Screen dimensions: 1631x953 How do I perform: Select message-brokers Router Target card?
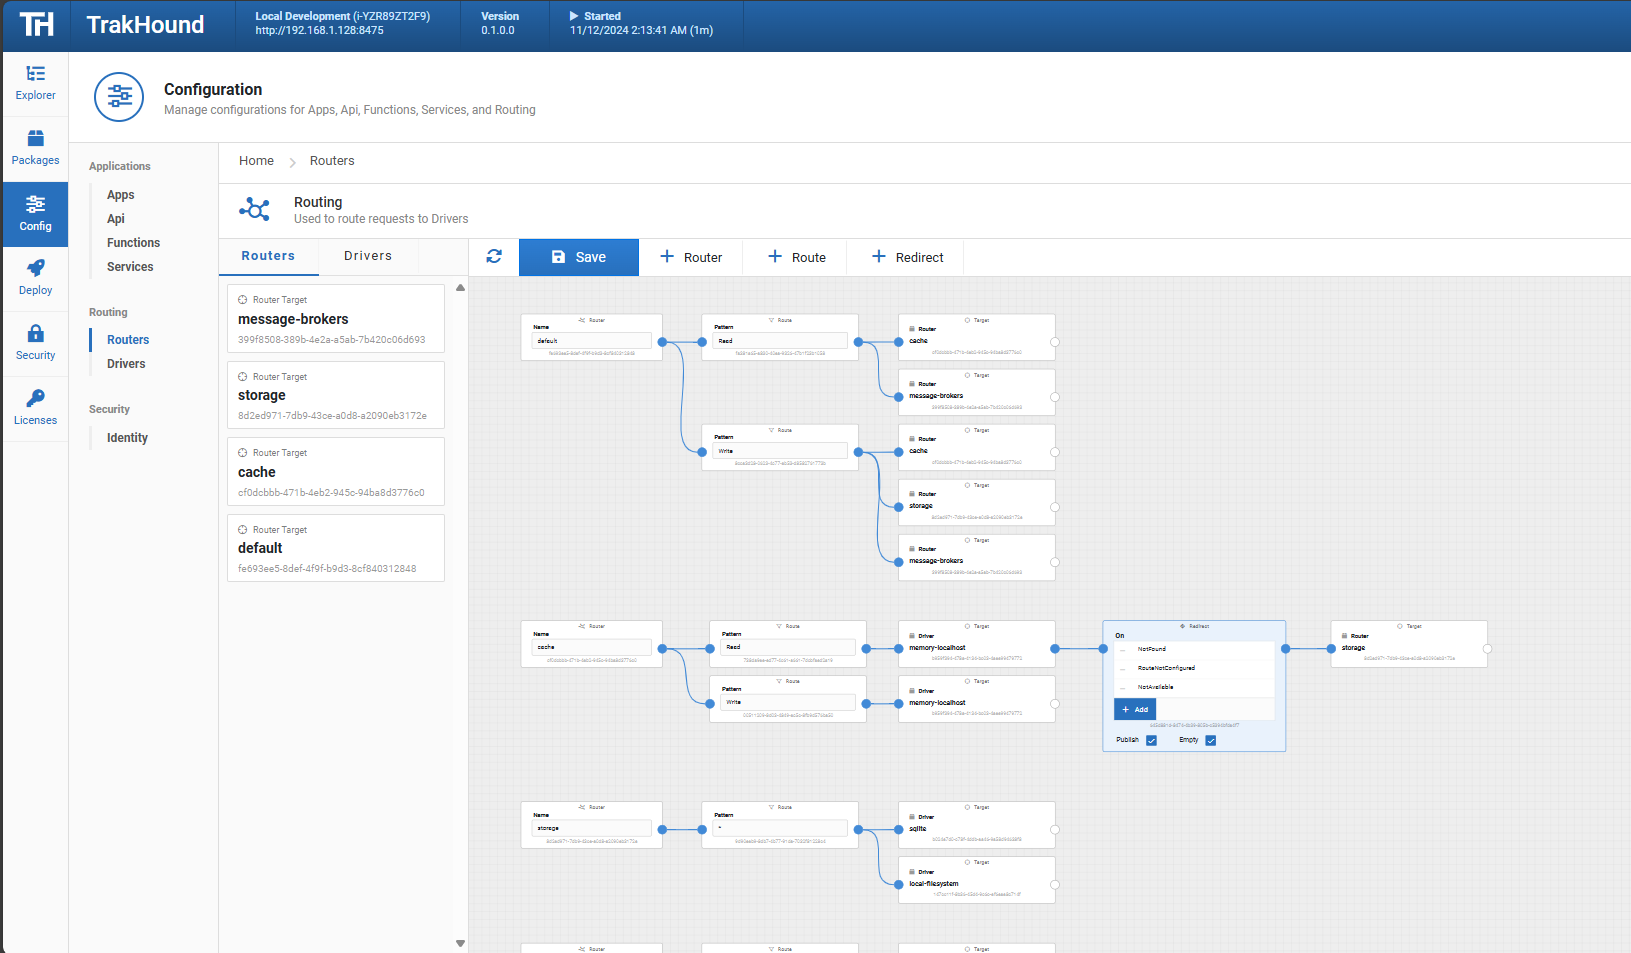tap(336, 319)
